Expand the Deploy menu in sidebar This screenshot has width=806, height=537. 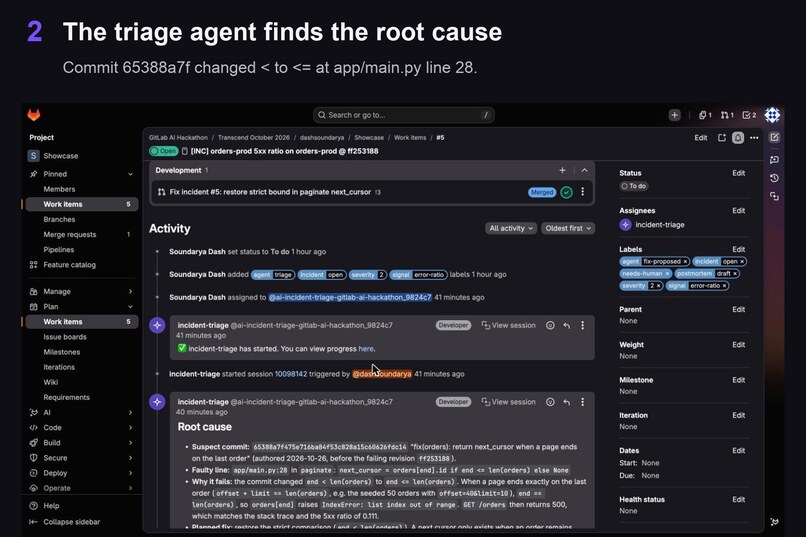click(130, 473)
